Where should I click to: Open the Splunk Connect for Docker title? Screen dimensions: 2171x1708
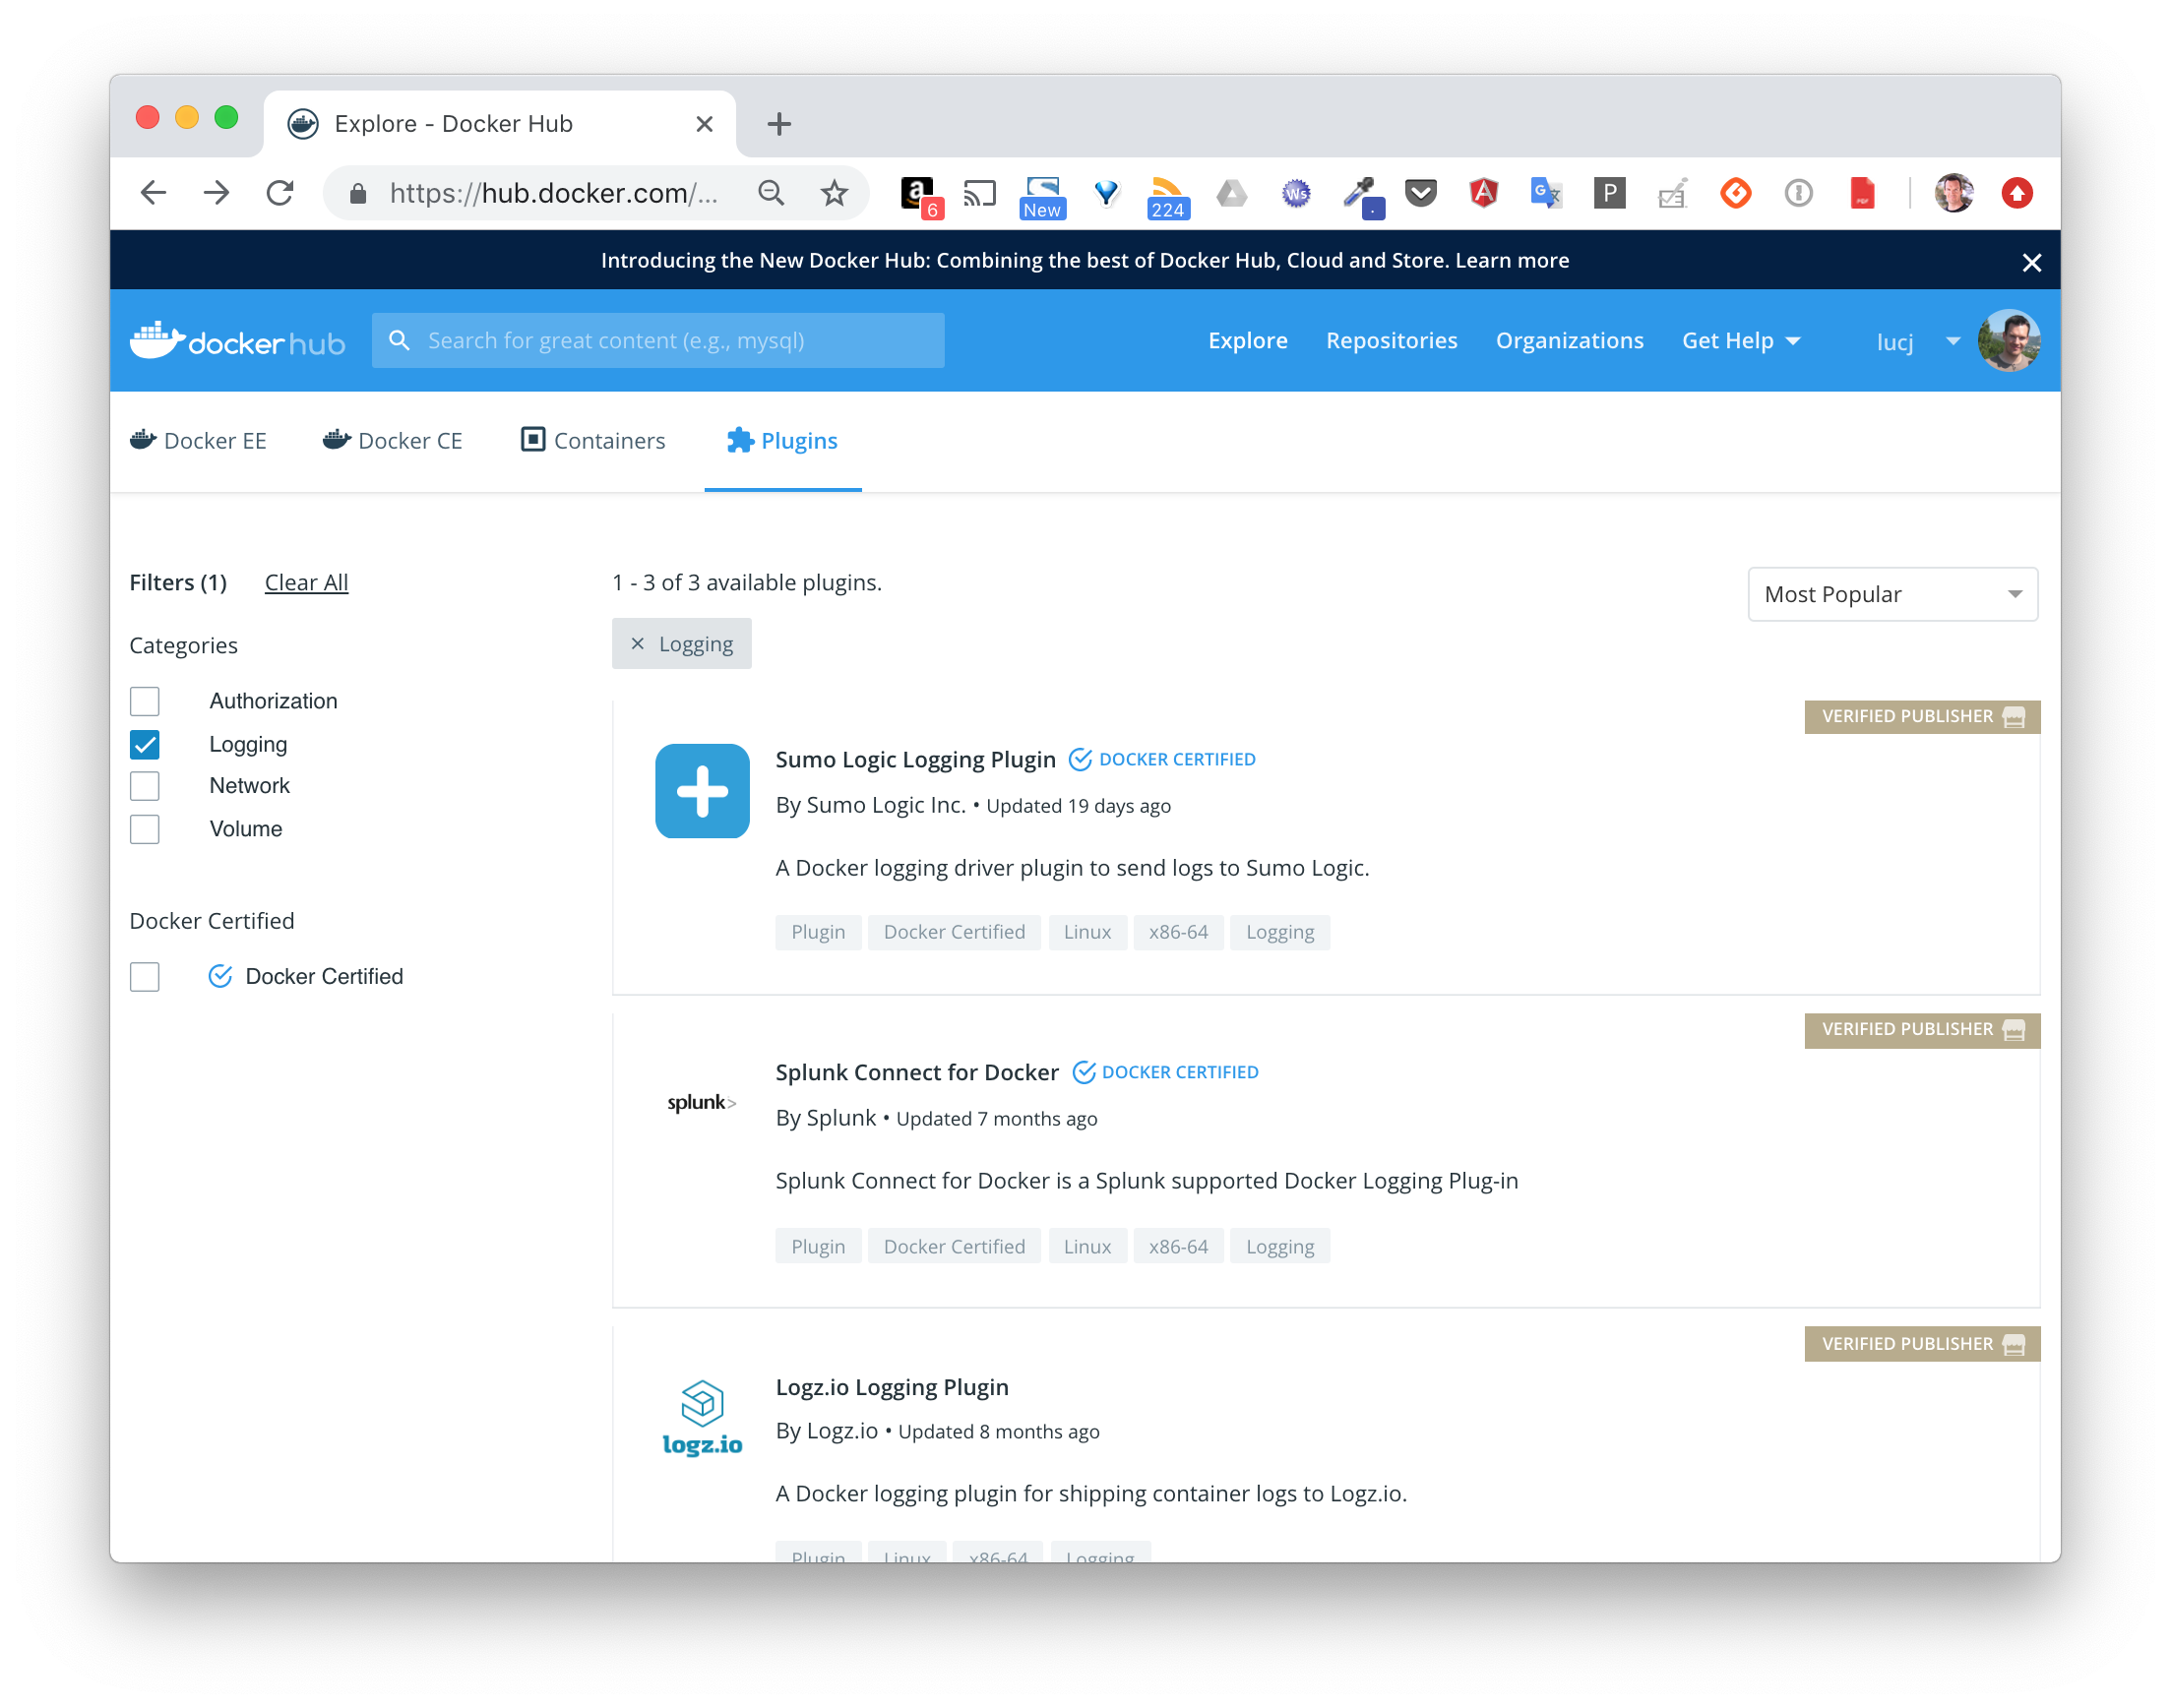(917, 1073)
